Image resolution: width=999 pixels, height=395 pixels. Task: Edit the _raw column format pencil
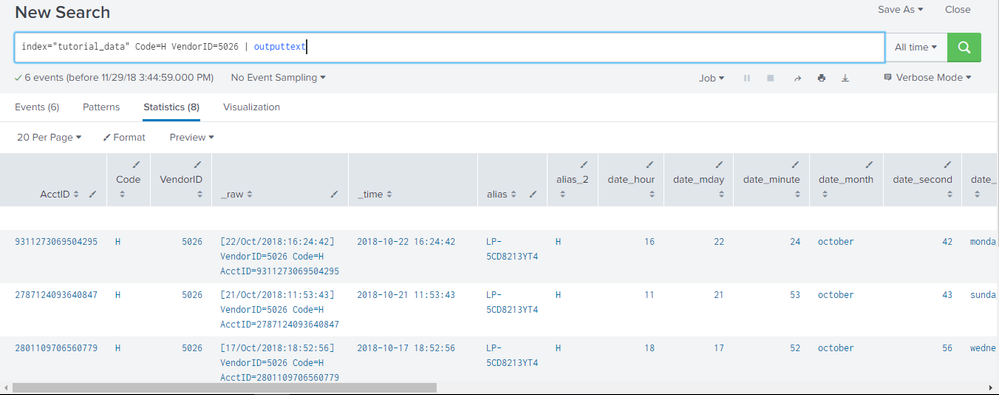point(334,195)
